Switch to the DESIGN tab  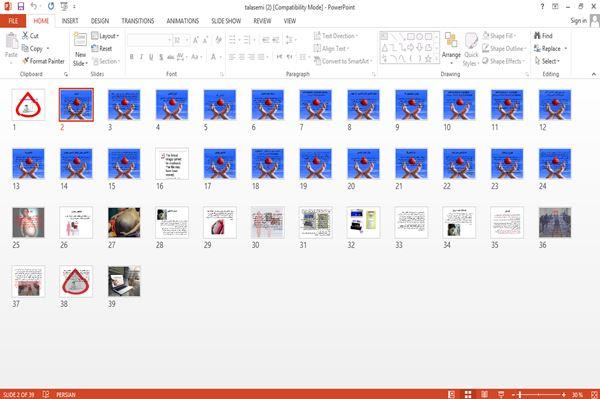[x=100, y=21]
